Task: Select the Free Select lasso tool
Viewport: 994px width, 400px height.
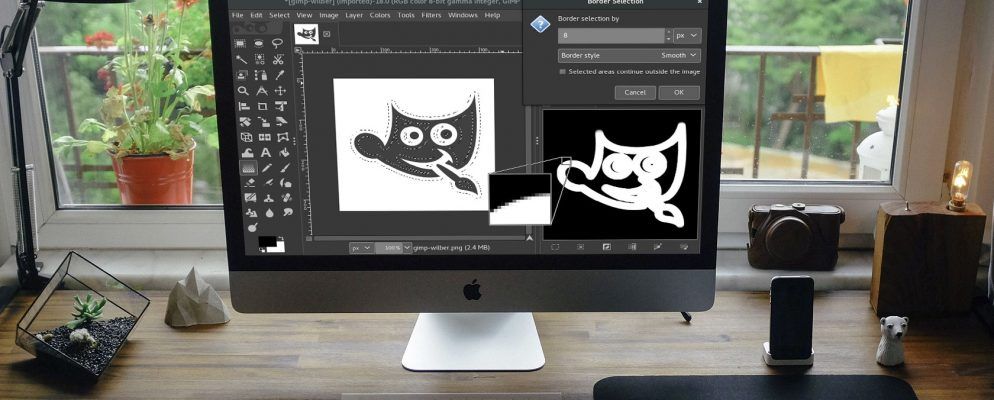Action: [278, 43]
